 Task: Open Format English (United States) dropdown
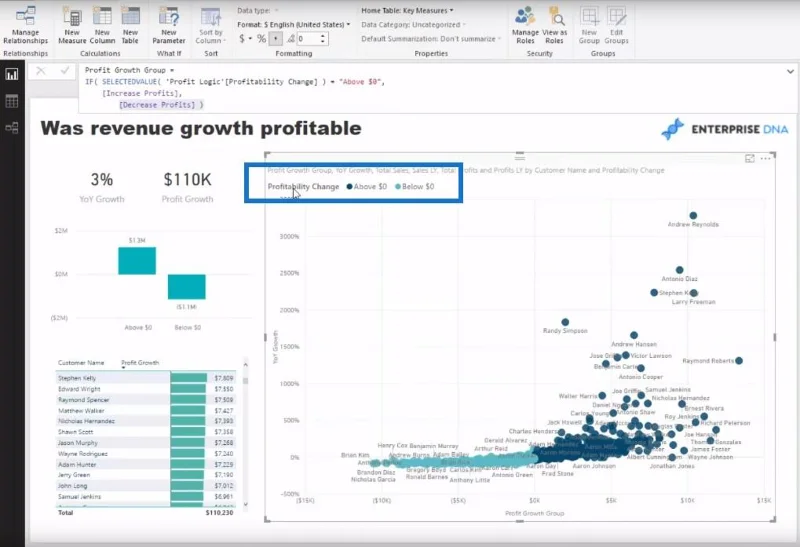(x=293, y=24)
